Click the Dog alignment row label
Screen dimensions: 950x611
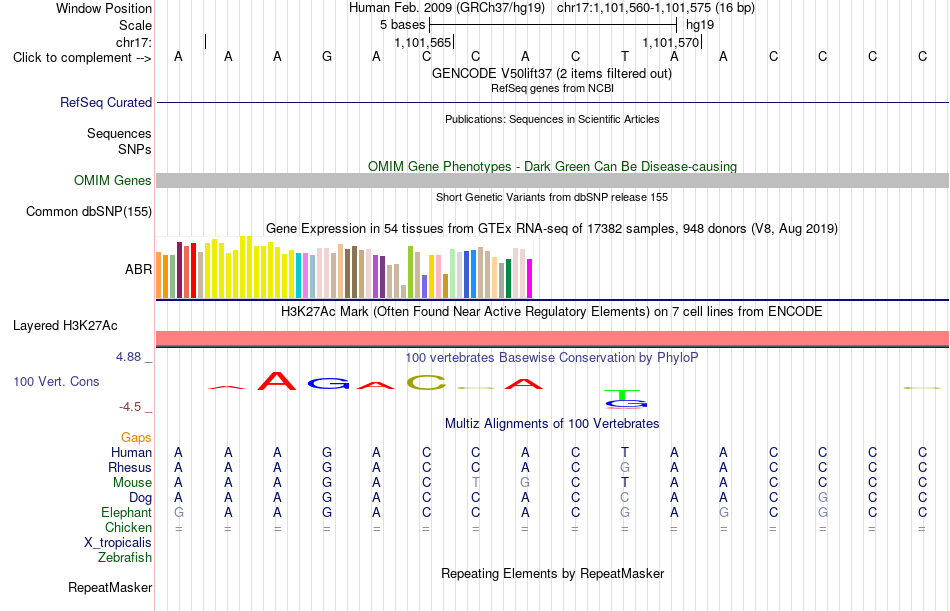click(x=141, y=498)
